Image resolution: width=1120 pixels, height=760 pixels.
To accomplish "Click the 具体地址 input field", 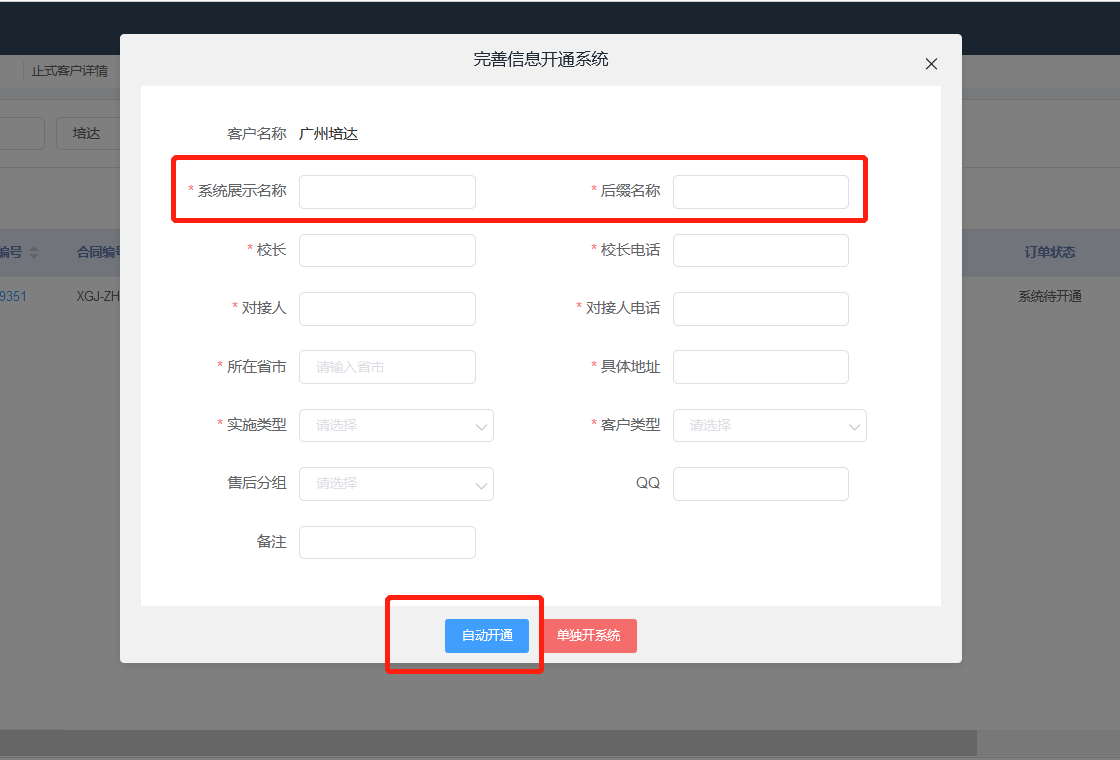I will coord(761,367).
